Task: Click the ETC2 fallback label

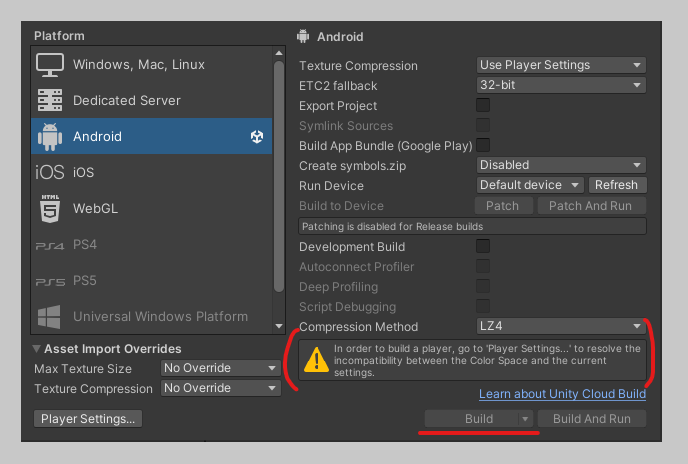Action: [x=338, y=86]
